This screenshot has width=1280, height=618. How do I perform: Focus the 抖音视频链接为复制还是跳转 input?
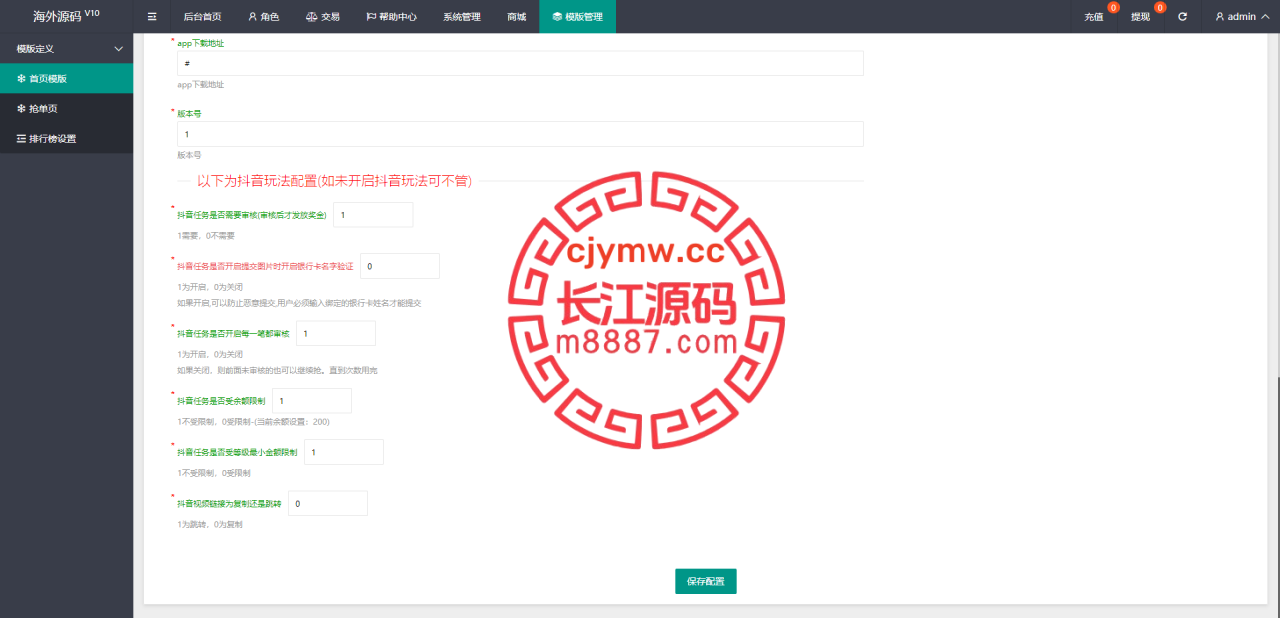pos(328,503)
